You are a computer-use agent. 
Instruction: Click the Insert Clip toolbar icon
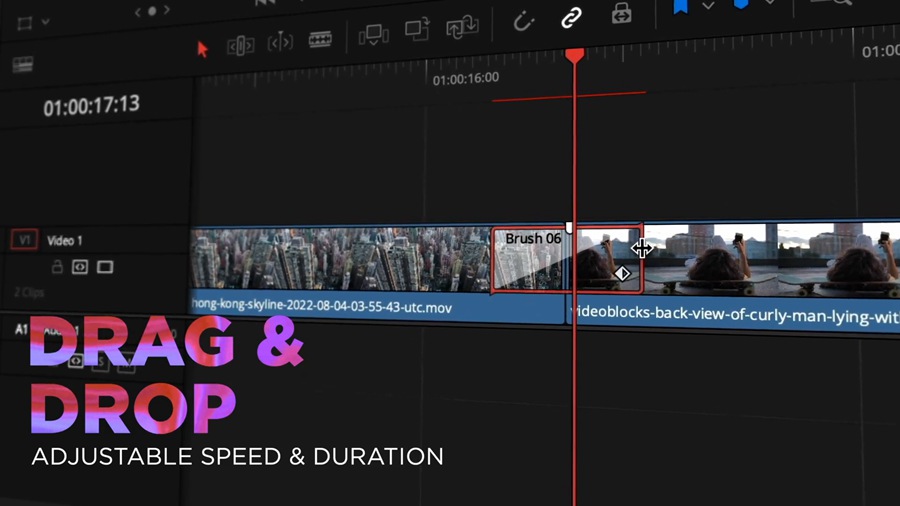pyautogui.click(x=374, y=35)
